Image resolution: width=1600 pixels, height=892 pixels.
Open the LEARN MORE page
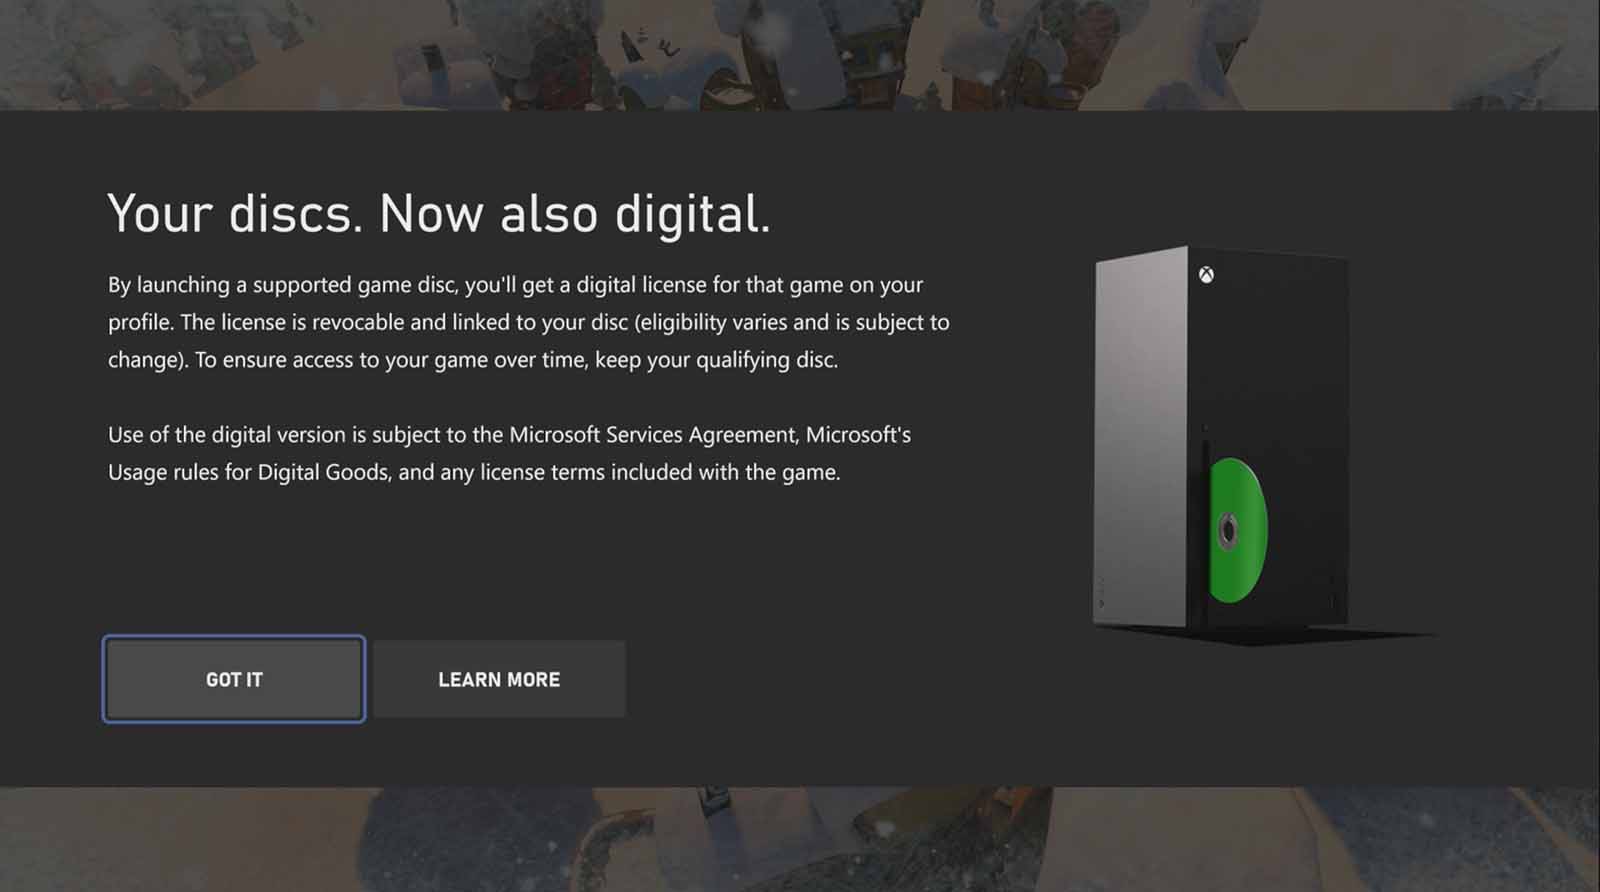point(499,679)
